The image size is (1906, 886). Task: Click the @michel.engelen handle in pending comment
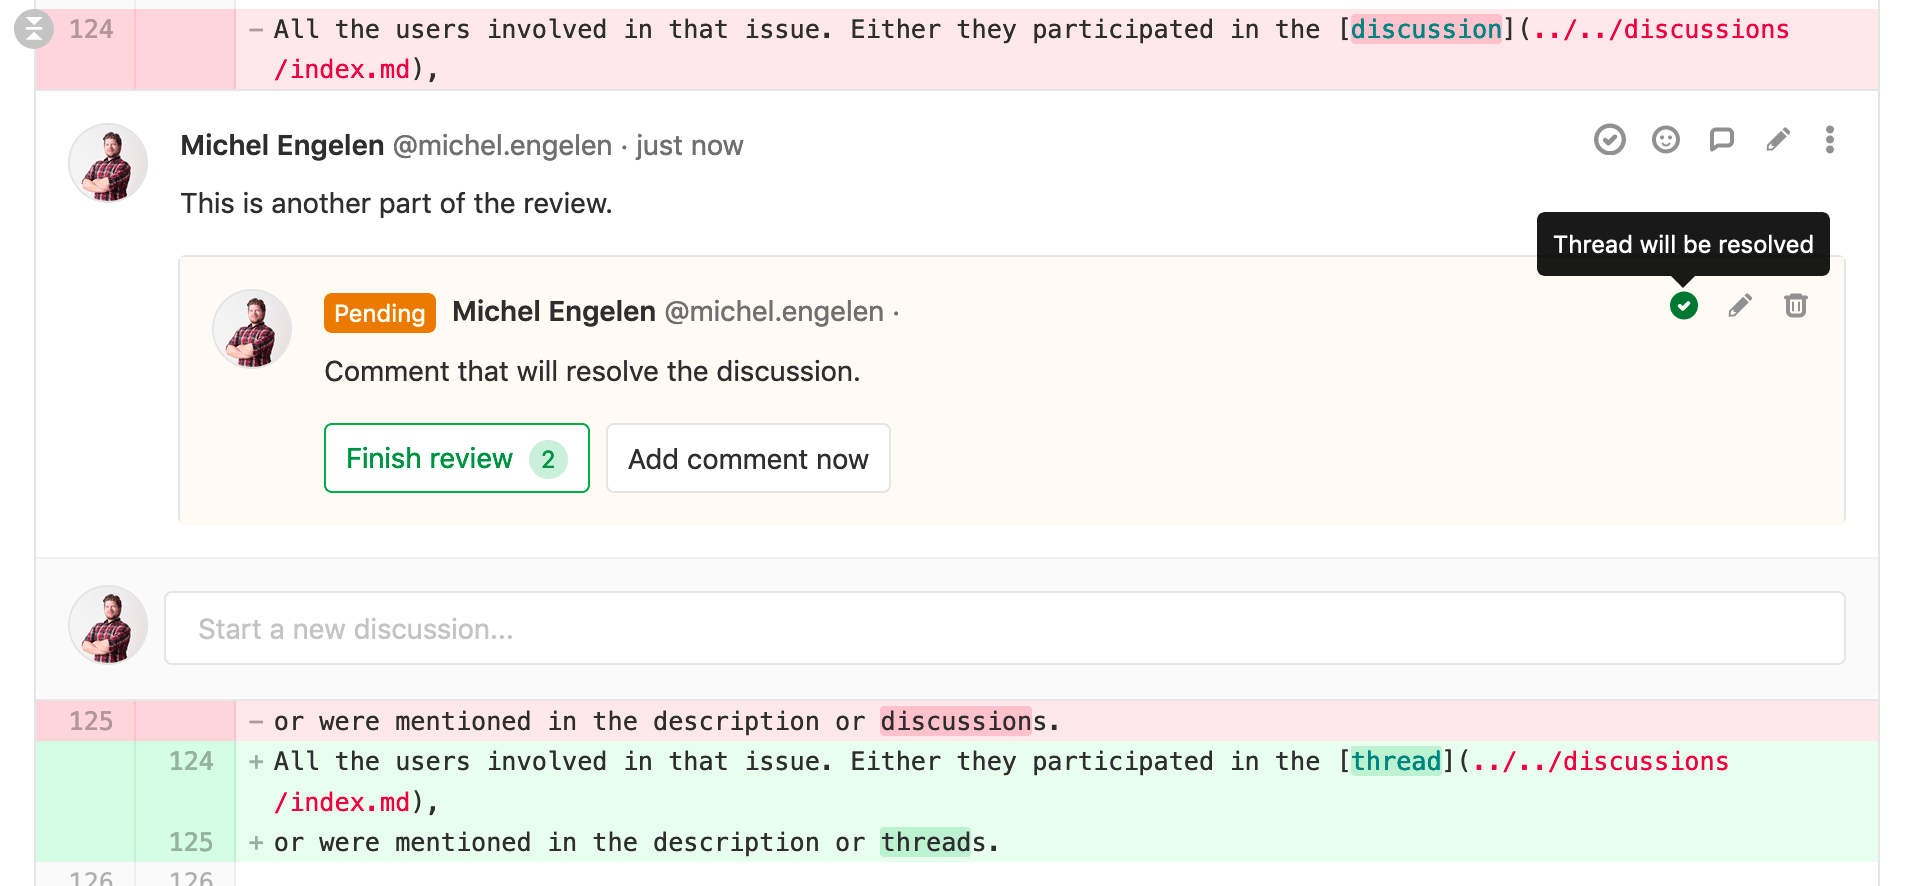point(774,312)
